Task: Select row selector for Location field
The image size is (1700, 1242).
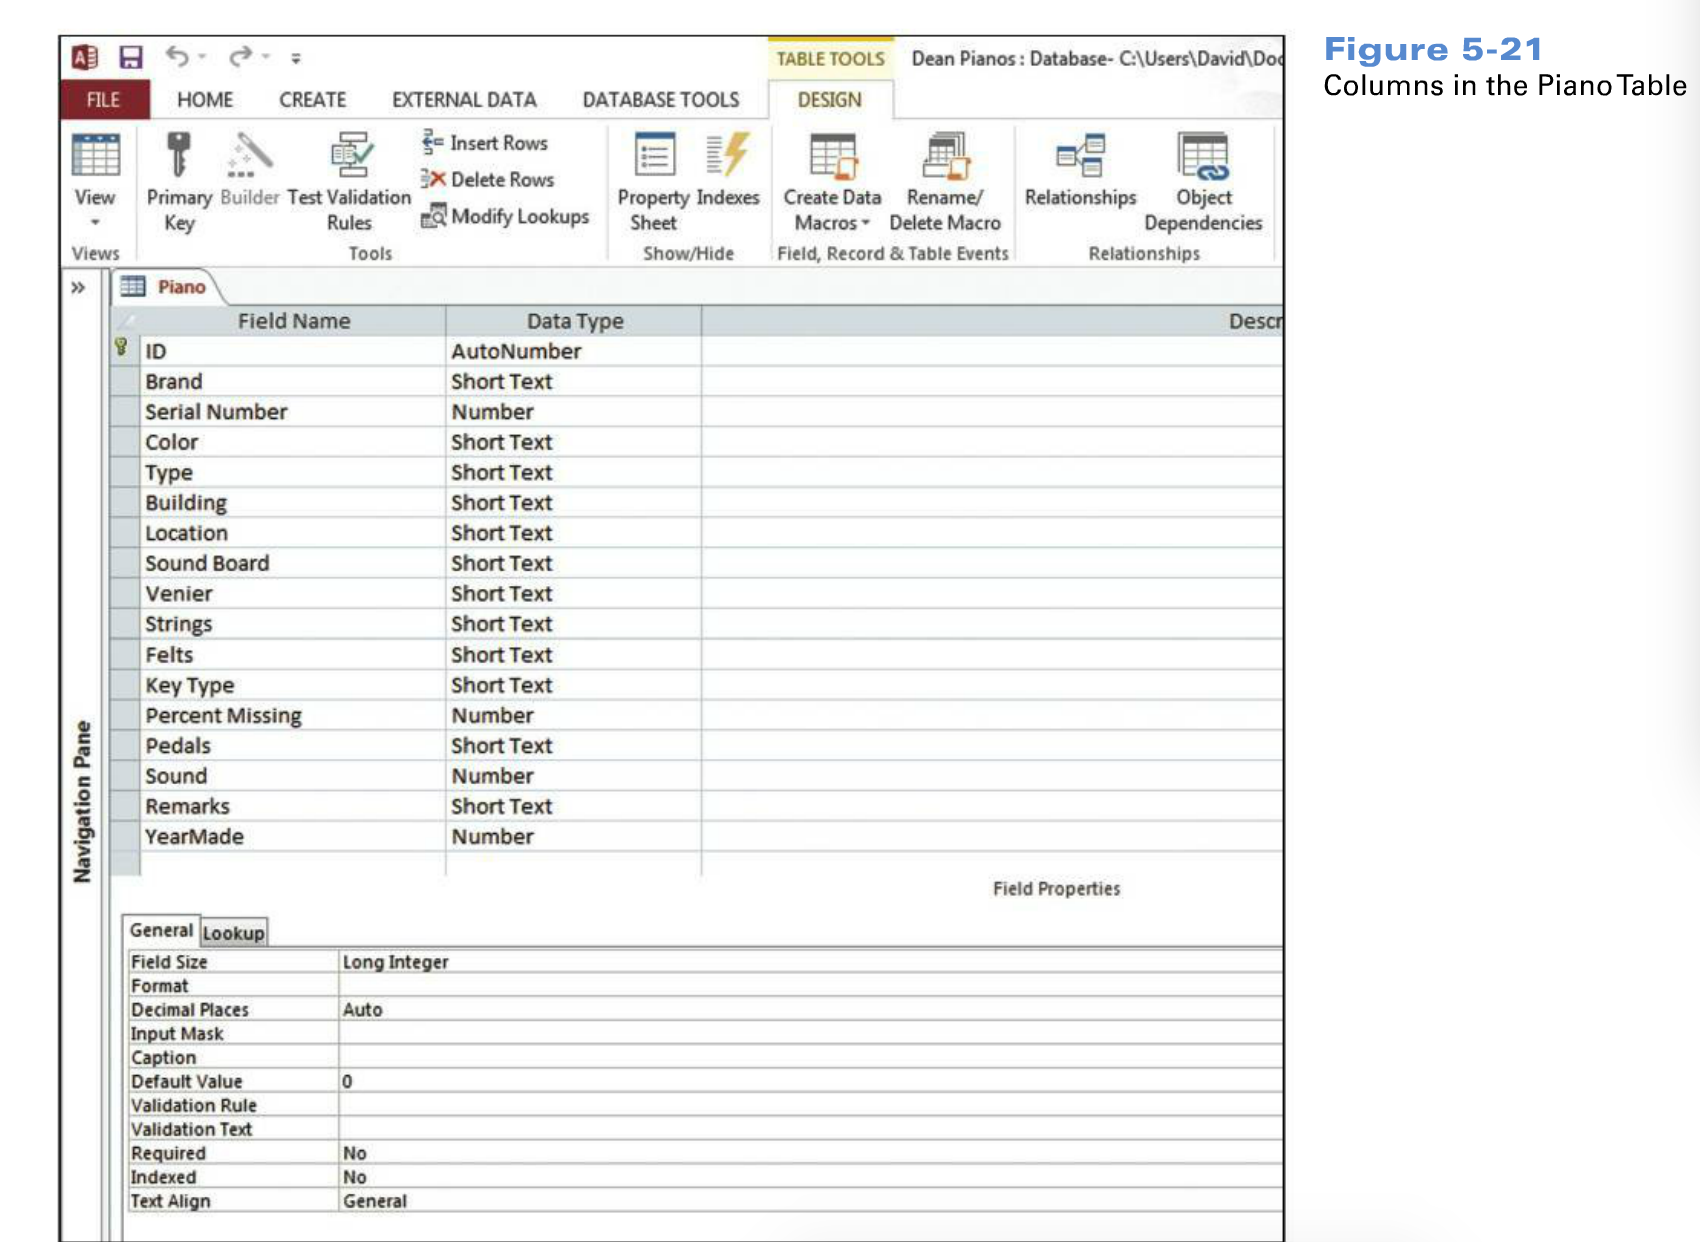Action: point(126,533)
